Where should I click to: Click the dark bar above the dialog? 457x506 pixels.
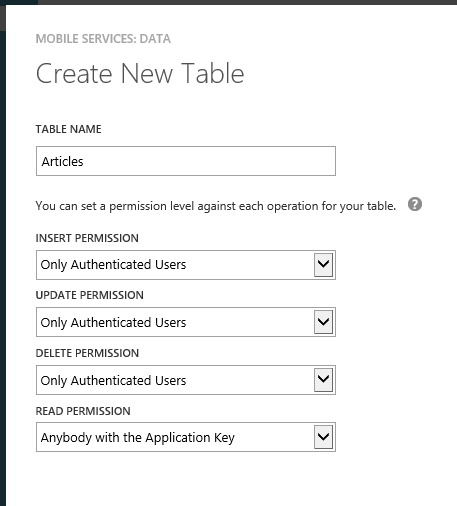[247, 2]
